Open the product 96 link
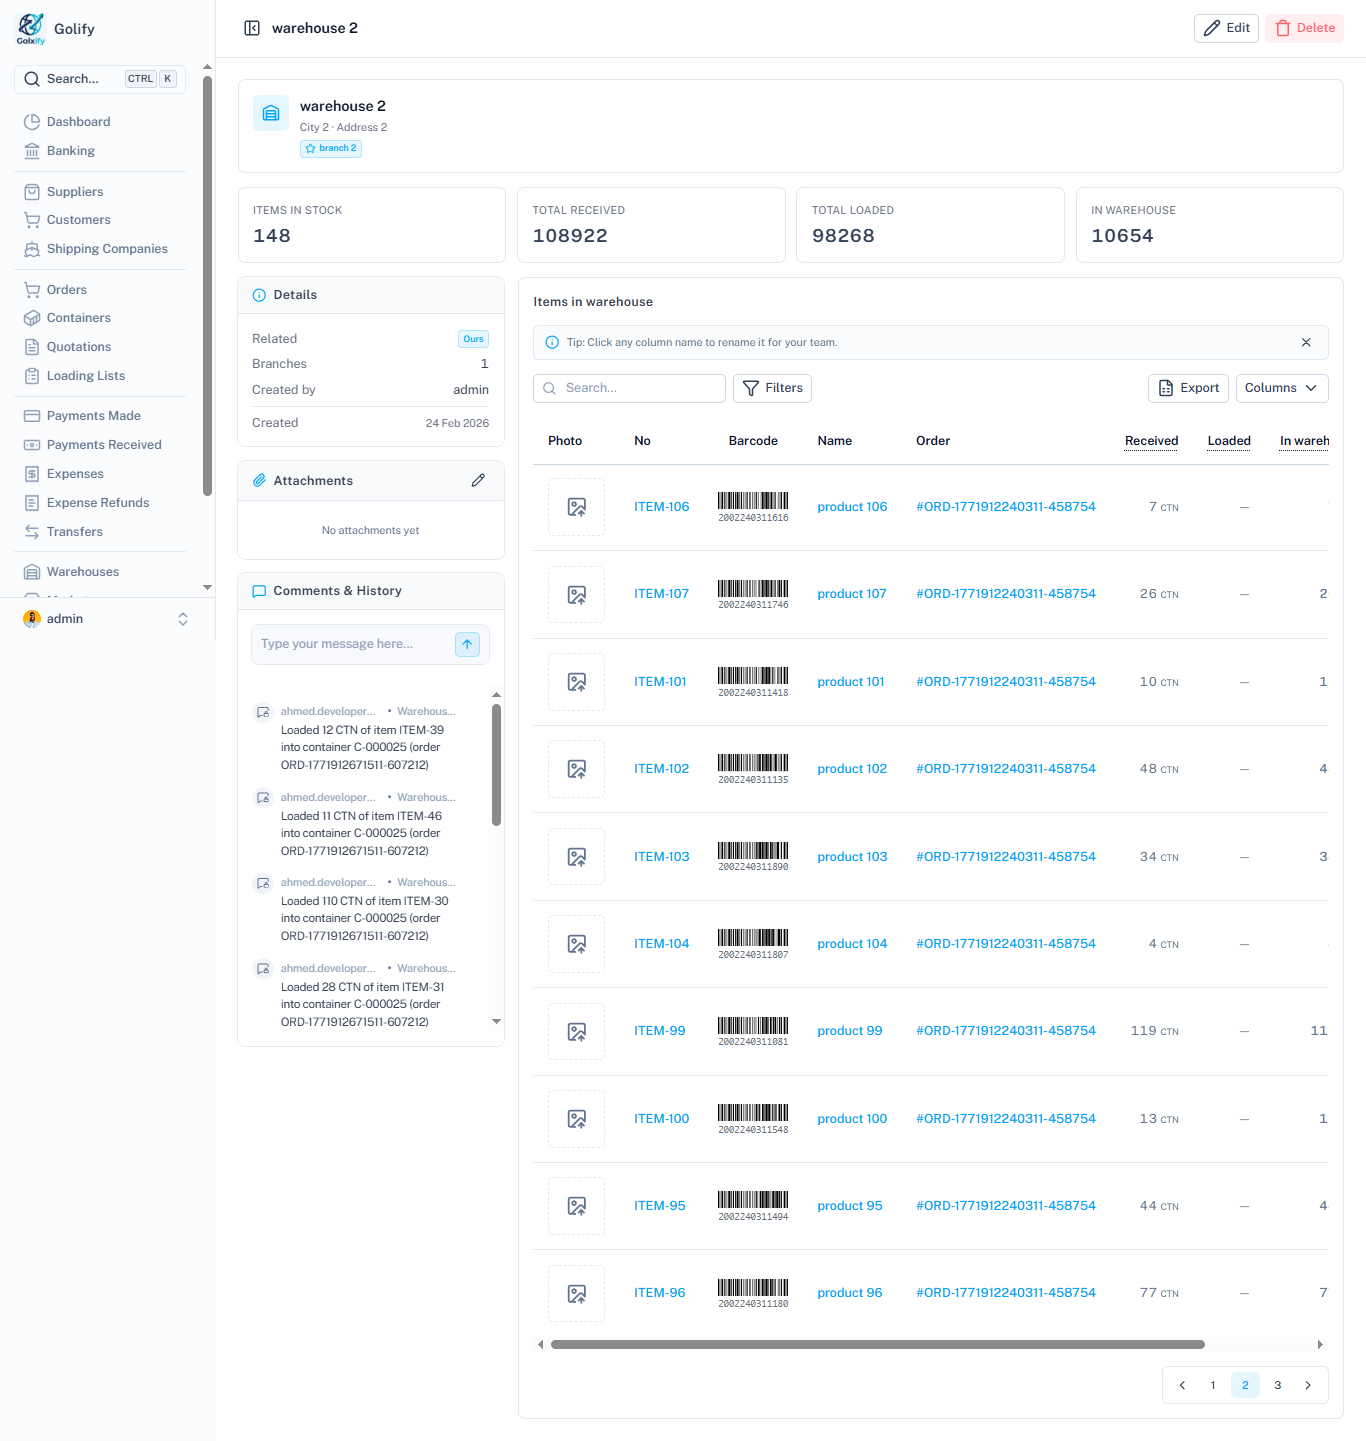The width and height of the screenshot is (1366, 1441). point(849,1293)
